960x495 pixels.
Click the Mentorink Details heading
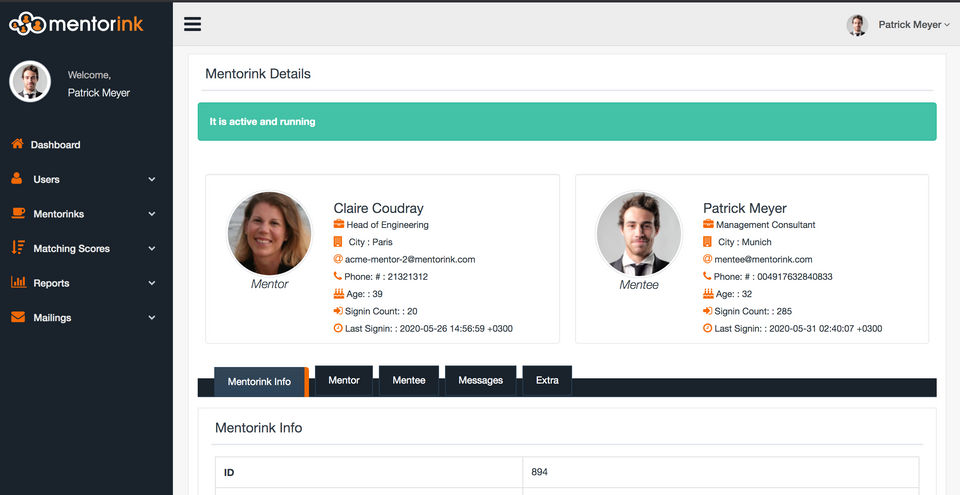[258, 74]
